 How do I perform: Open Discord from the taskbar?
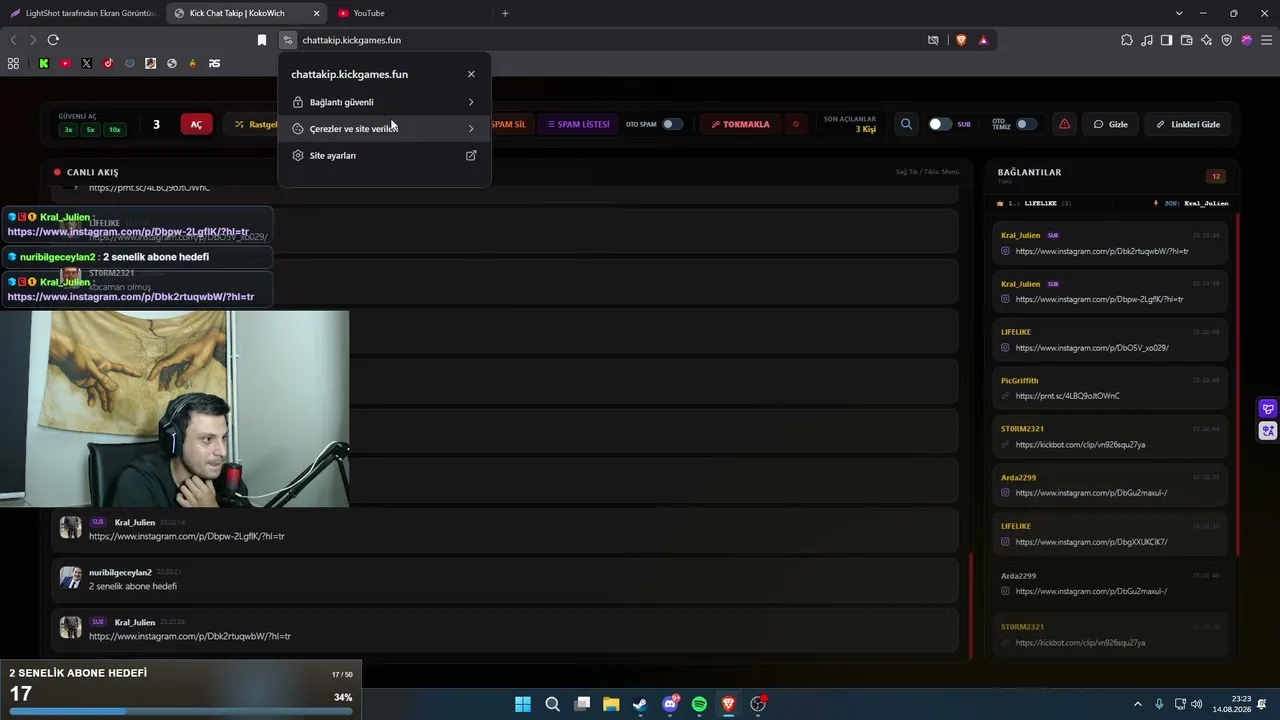click(670, 704)
